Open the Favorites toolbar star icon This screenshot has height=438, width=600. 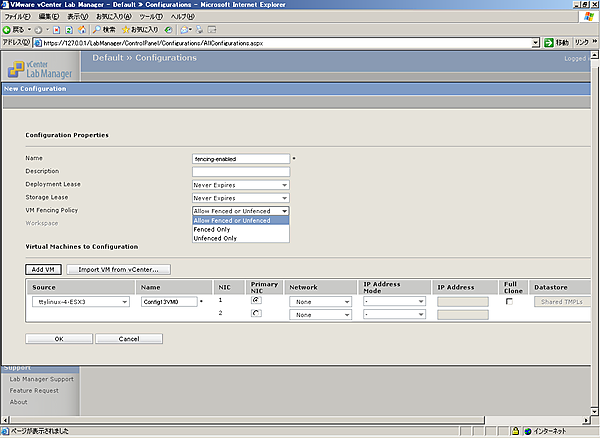pos(125,30)
